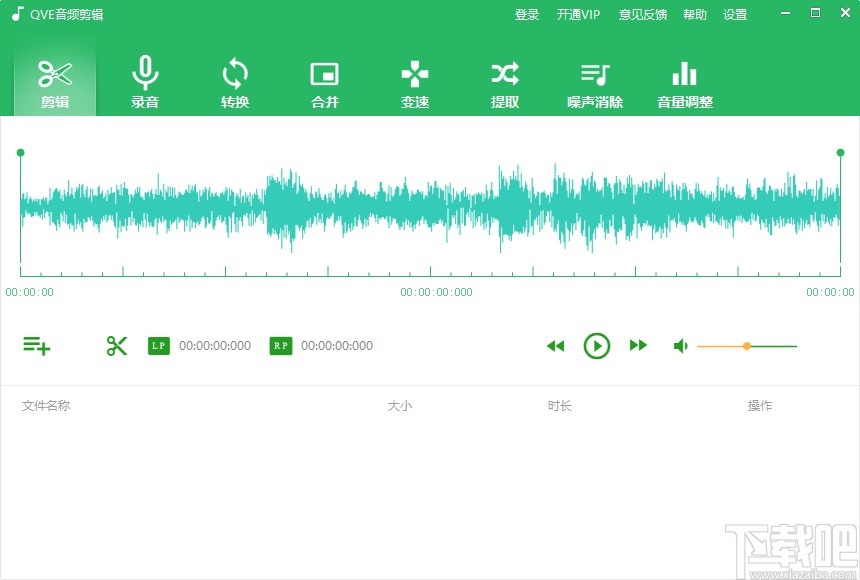Click the QVE音频剪辑 music note logo
This screenshot has height=580, width=860.
pos(18,14)
